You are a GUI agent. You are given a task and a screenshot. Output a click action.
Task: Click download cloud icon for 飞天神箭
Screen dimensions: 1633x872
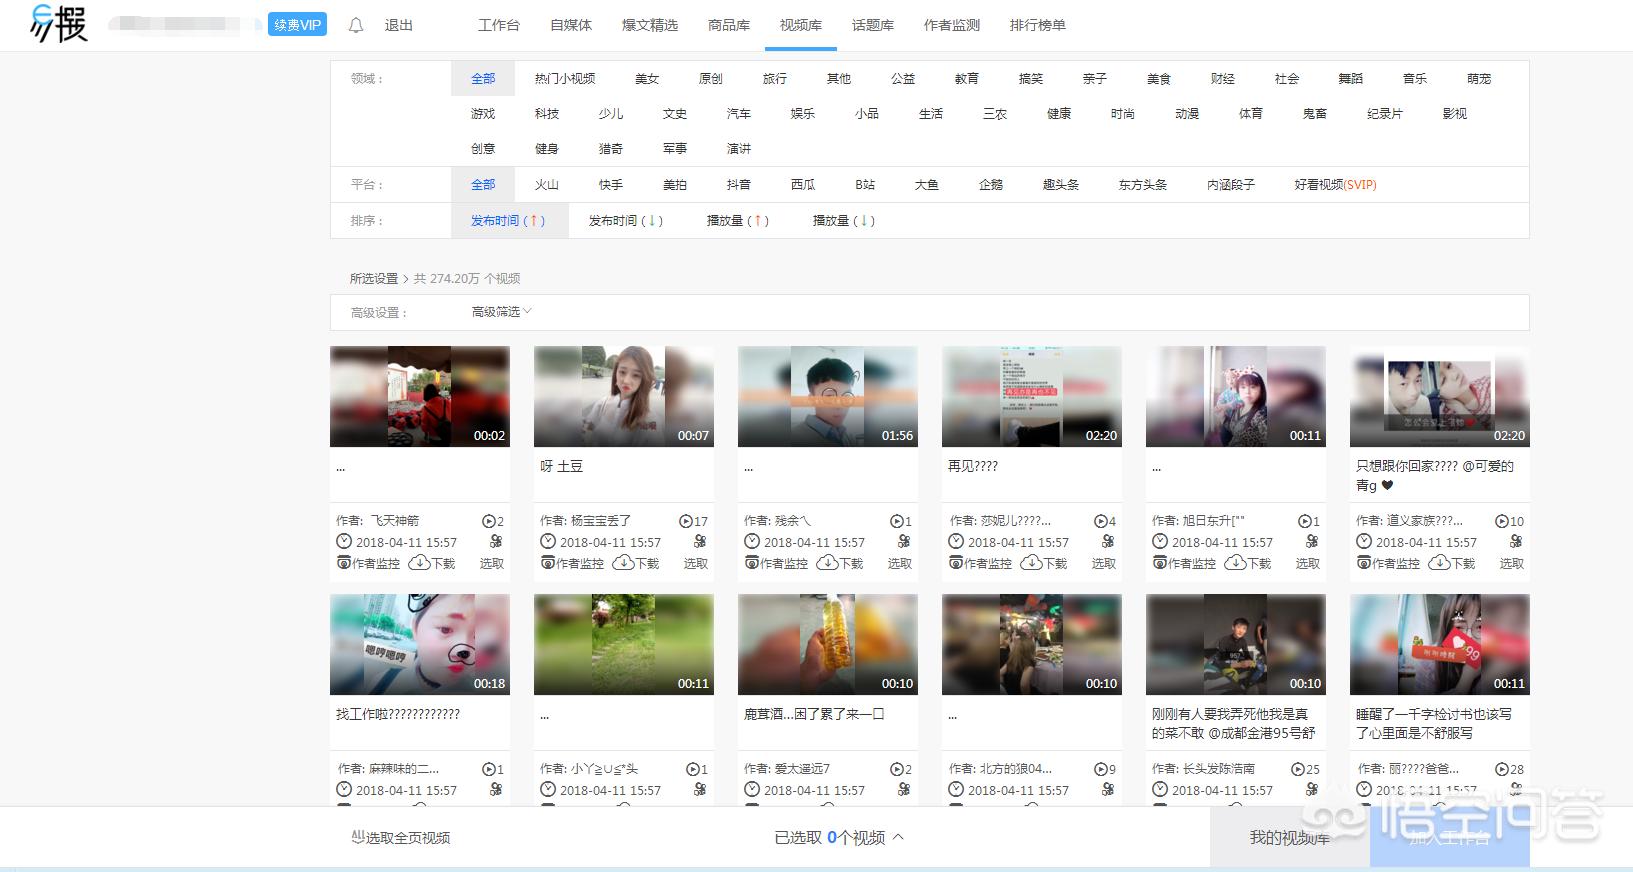coord(420,563)
